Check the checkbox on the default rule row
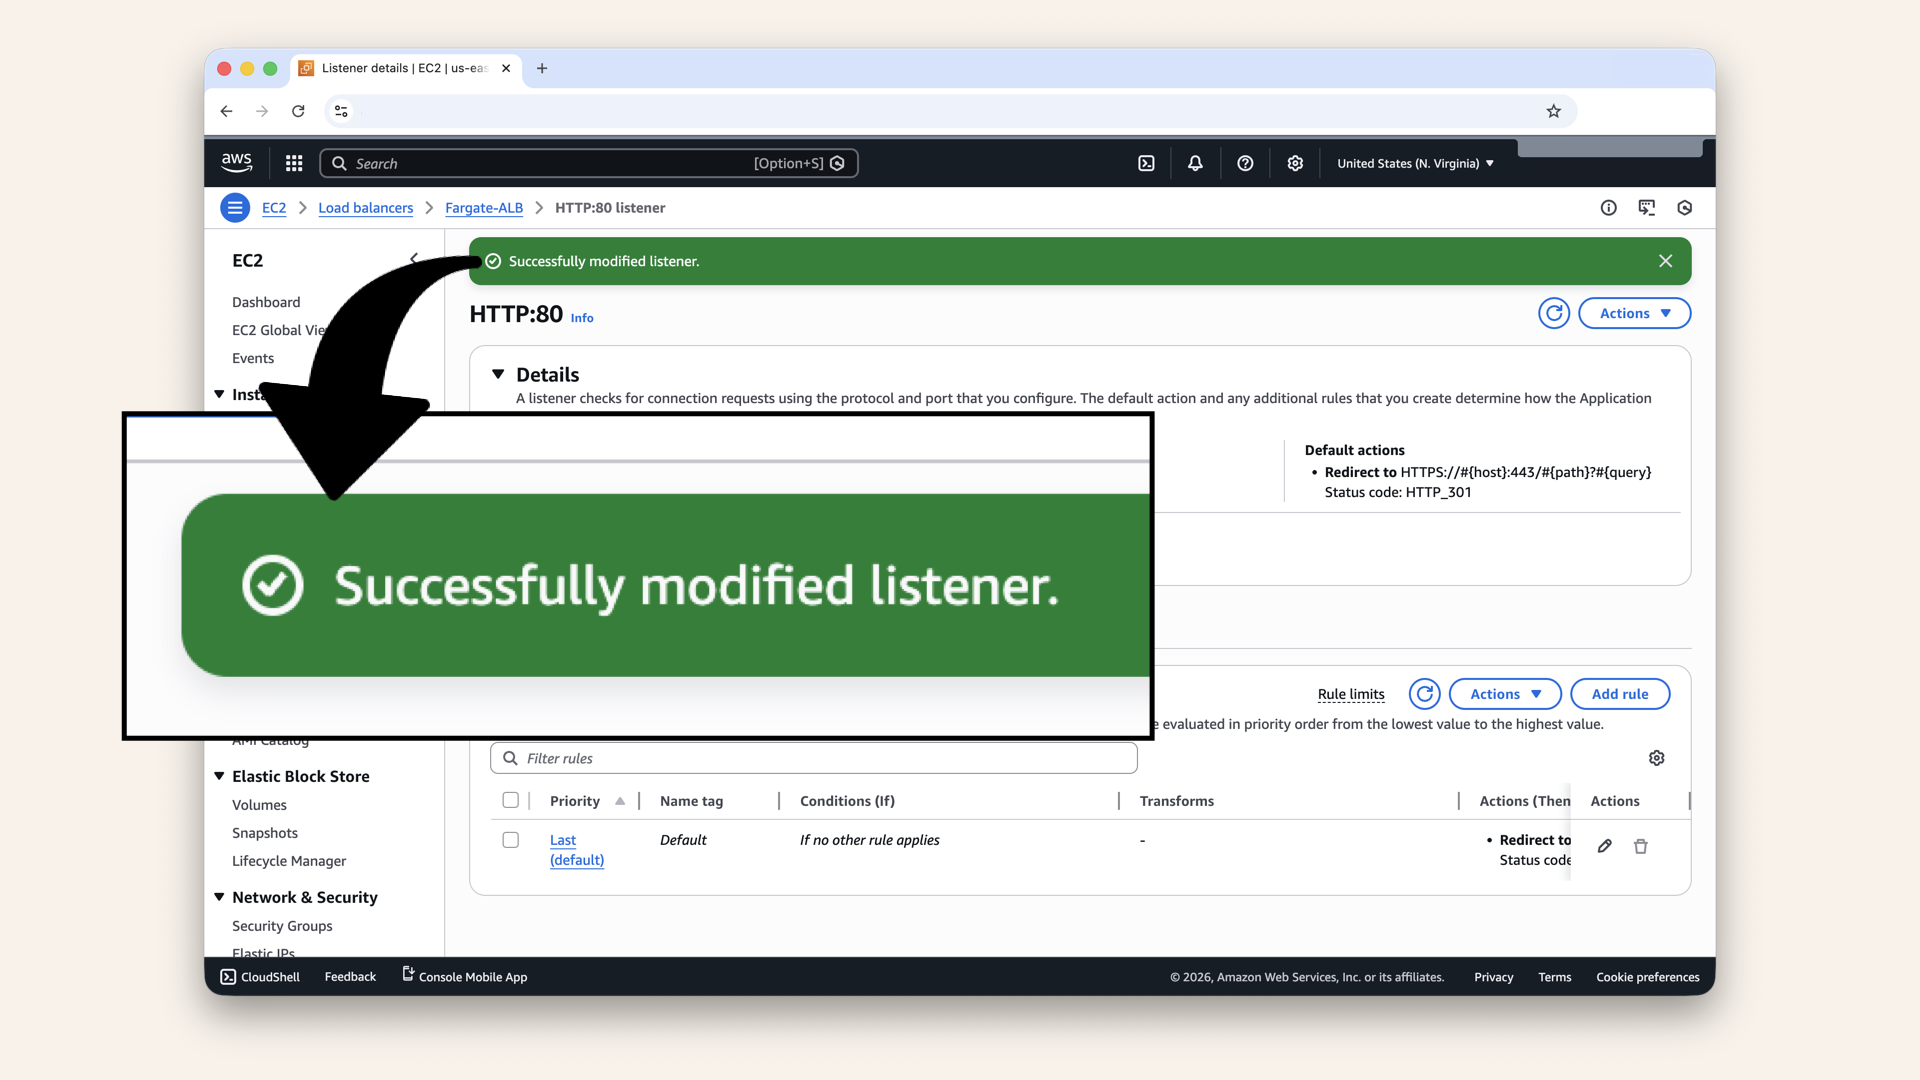 (511, 840)
